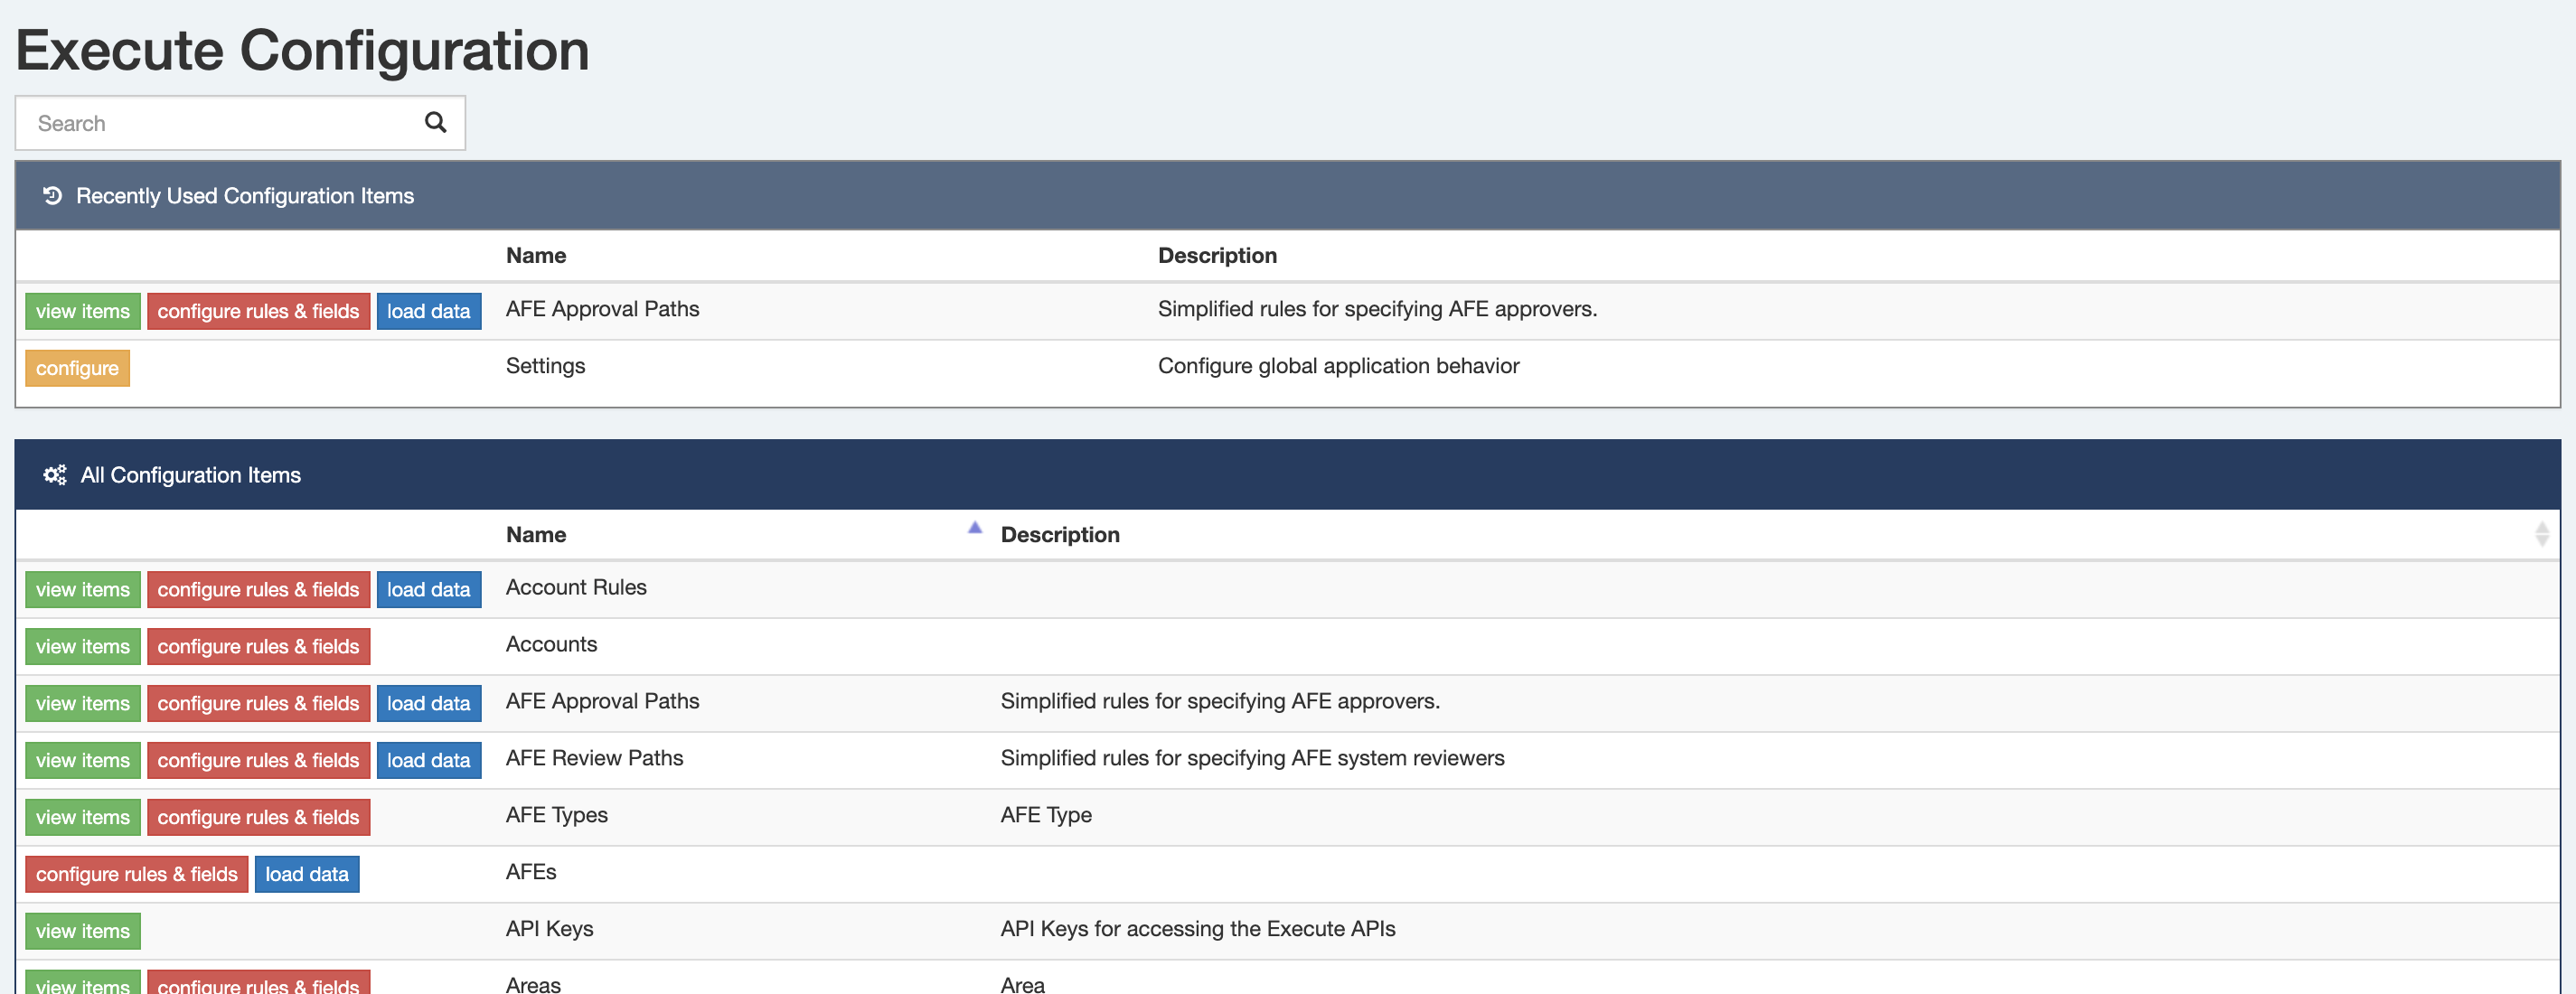
Task: Click 'API Keys for accessing the Execute APIs' text
Action: click(x=1198, y=930)
